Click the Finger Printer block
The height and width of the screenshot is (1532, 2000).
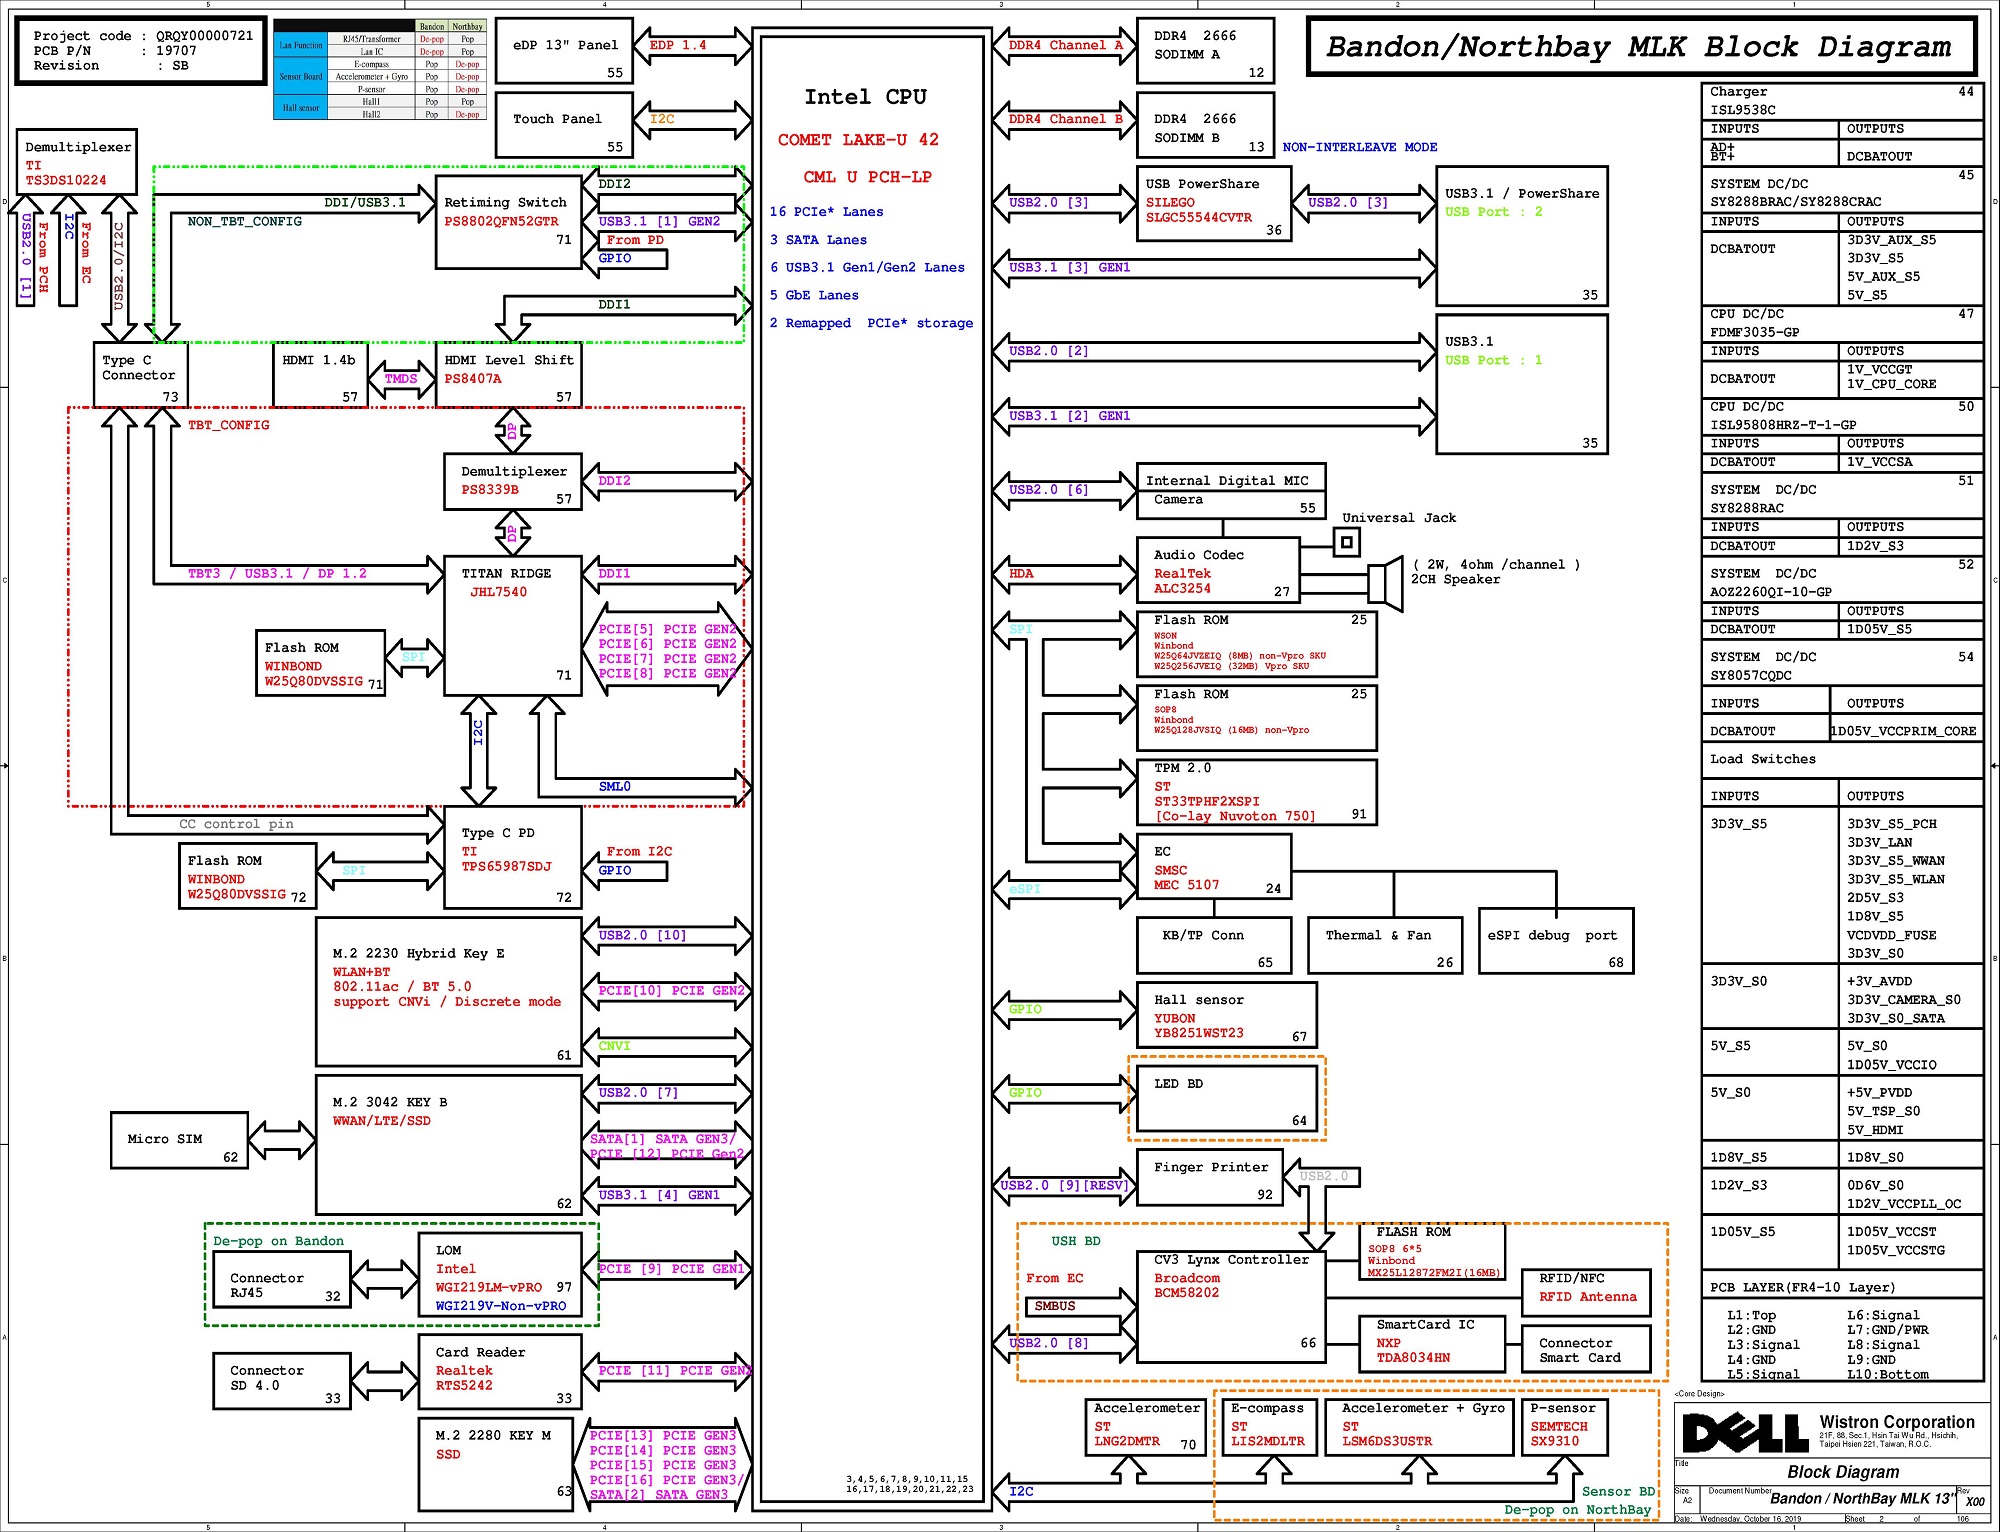(1210, 1178)
